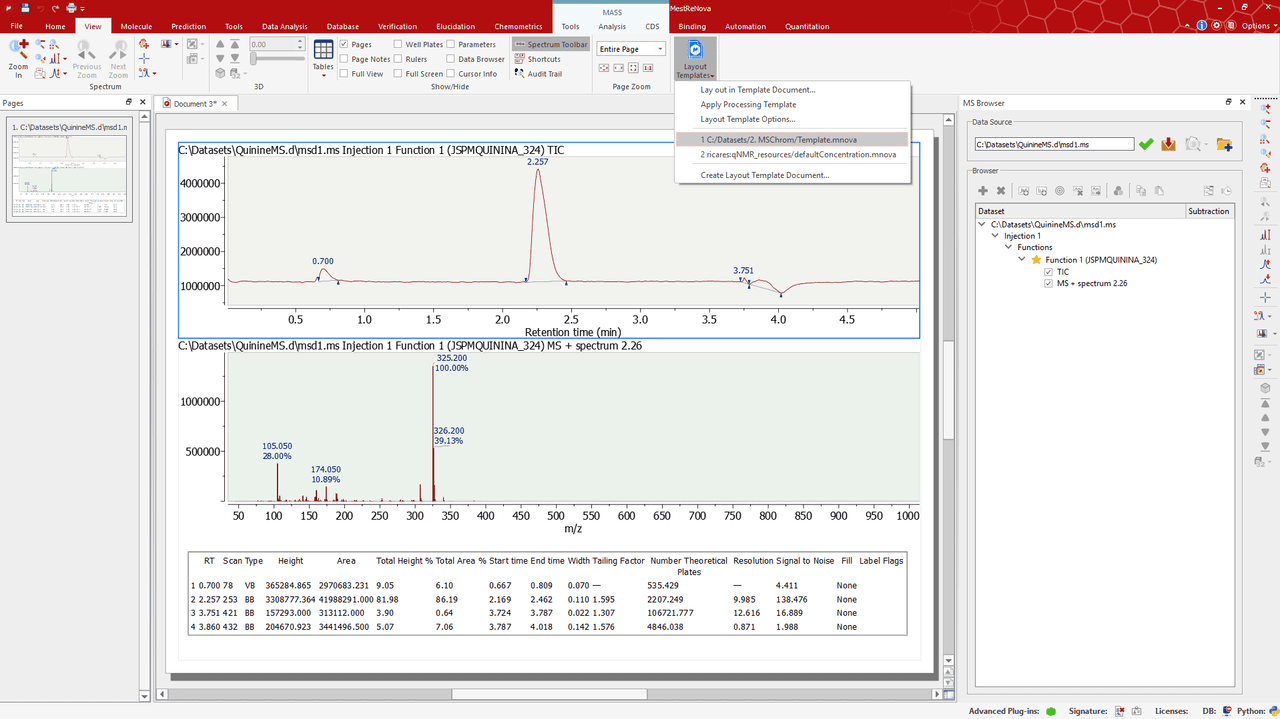The height and width of the screenshot is (719, 1280).
Task: Uncheck MS + spectrum 2.26 tree item
Action: pos(1048,284)
